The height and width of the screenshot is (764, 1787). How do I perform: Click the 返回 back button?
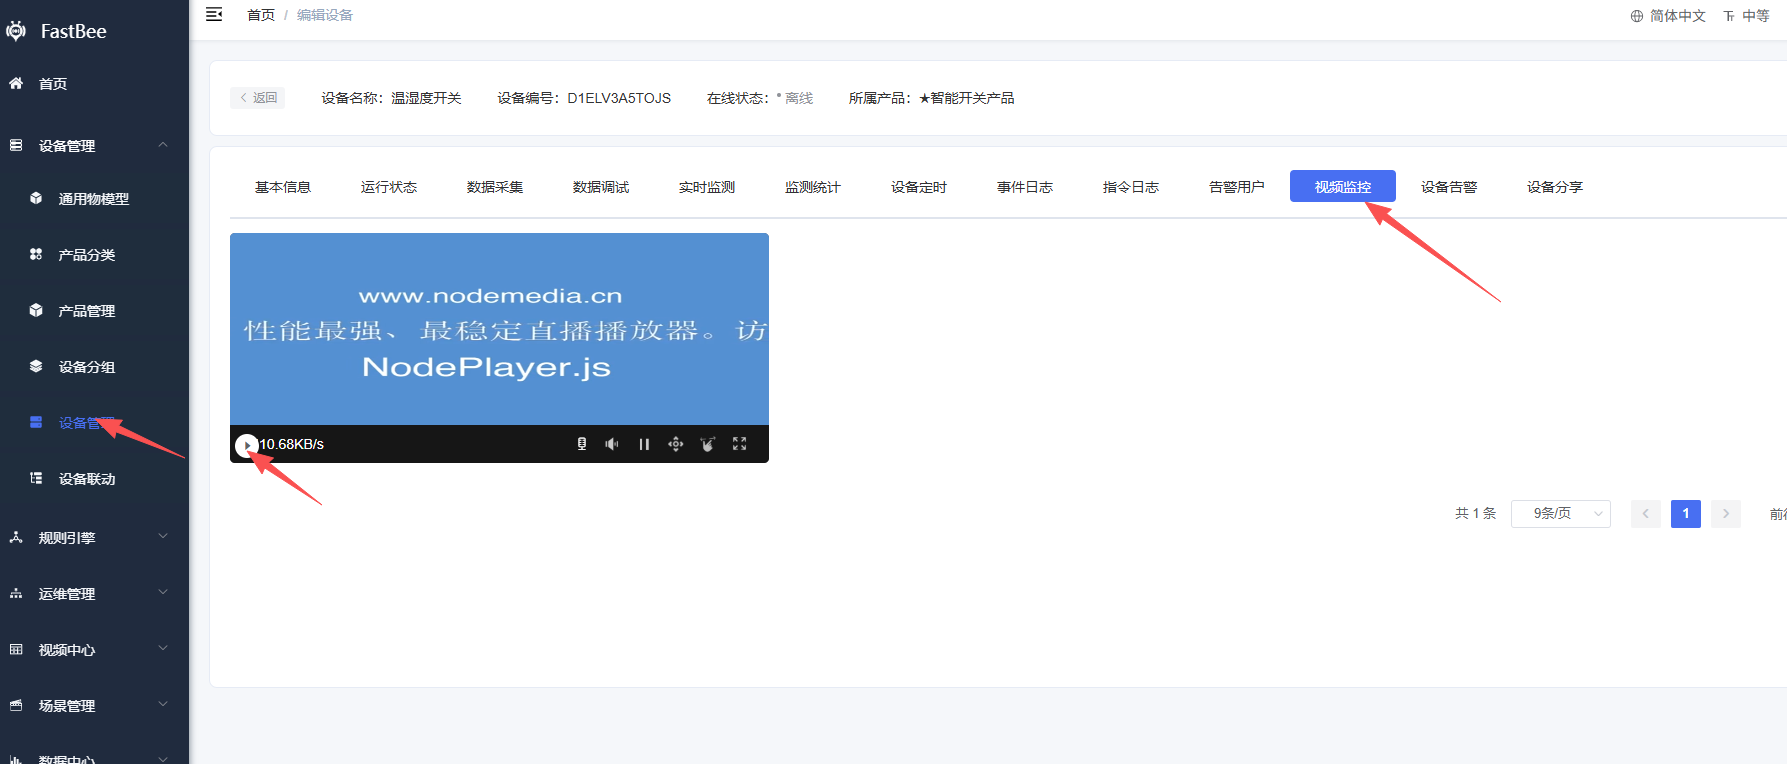pyautogui.click(x=258, y=98)
